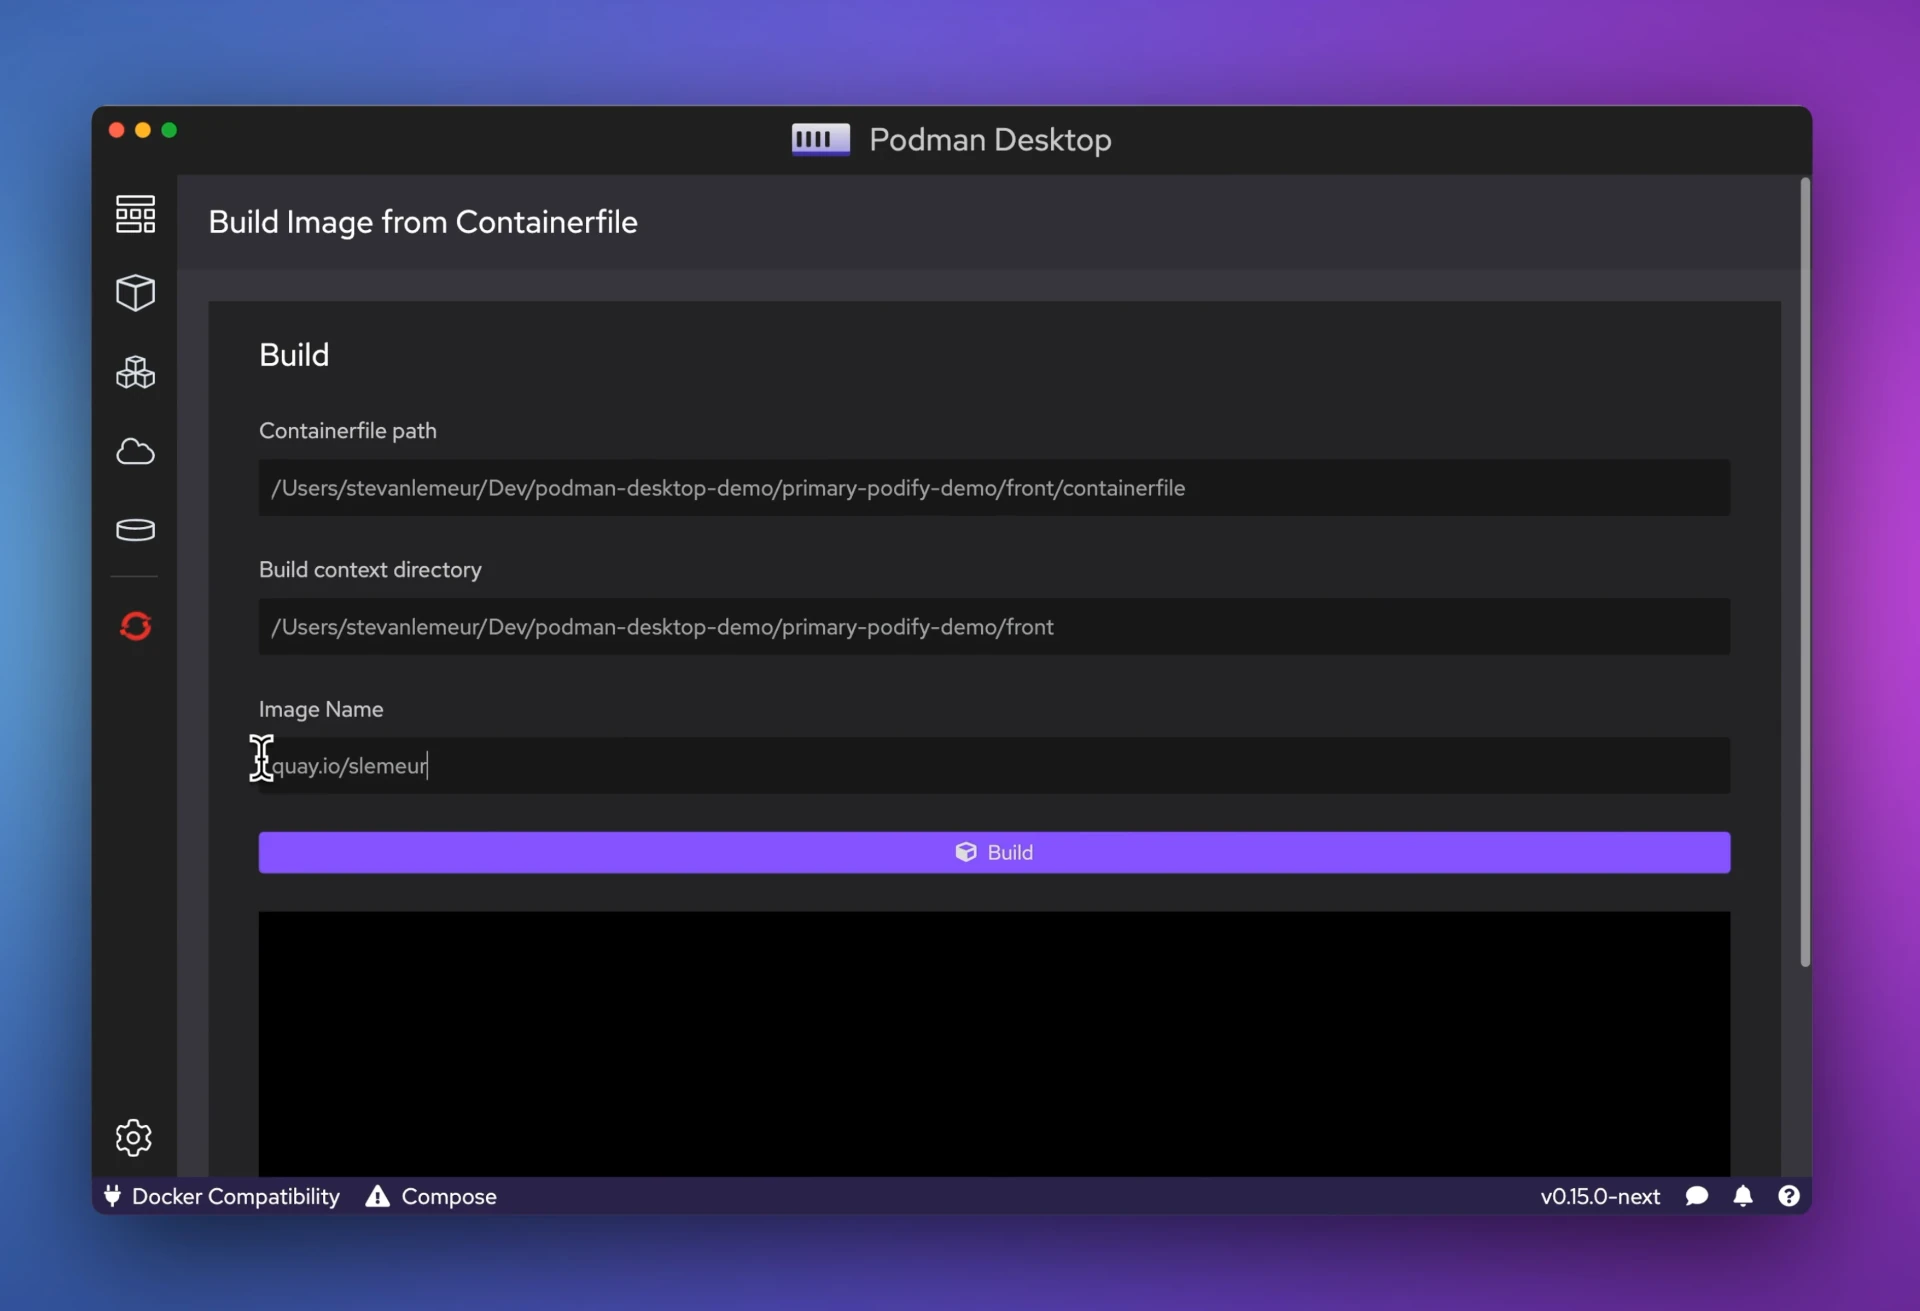The image size is (1920, 1311).
Task: Open Volumes using the cylinder icon
Action: (135, 530)
